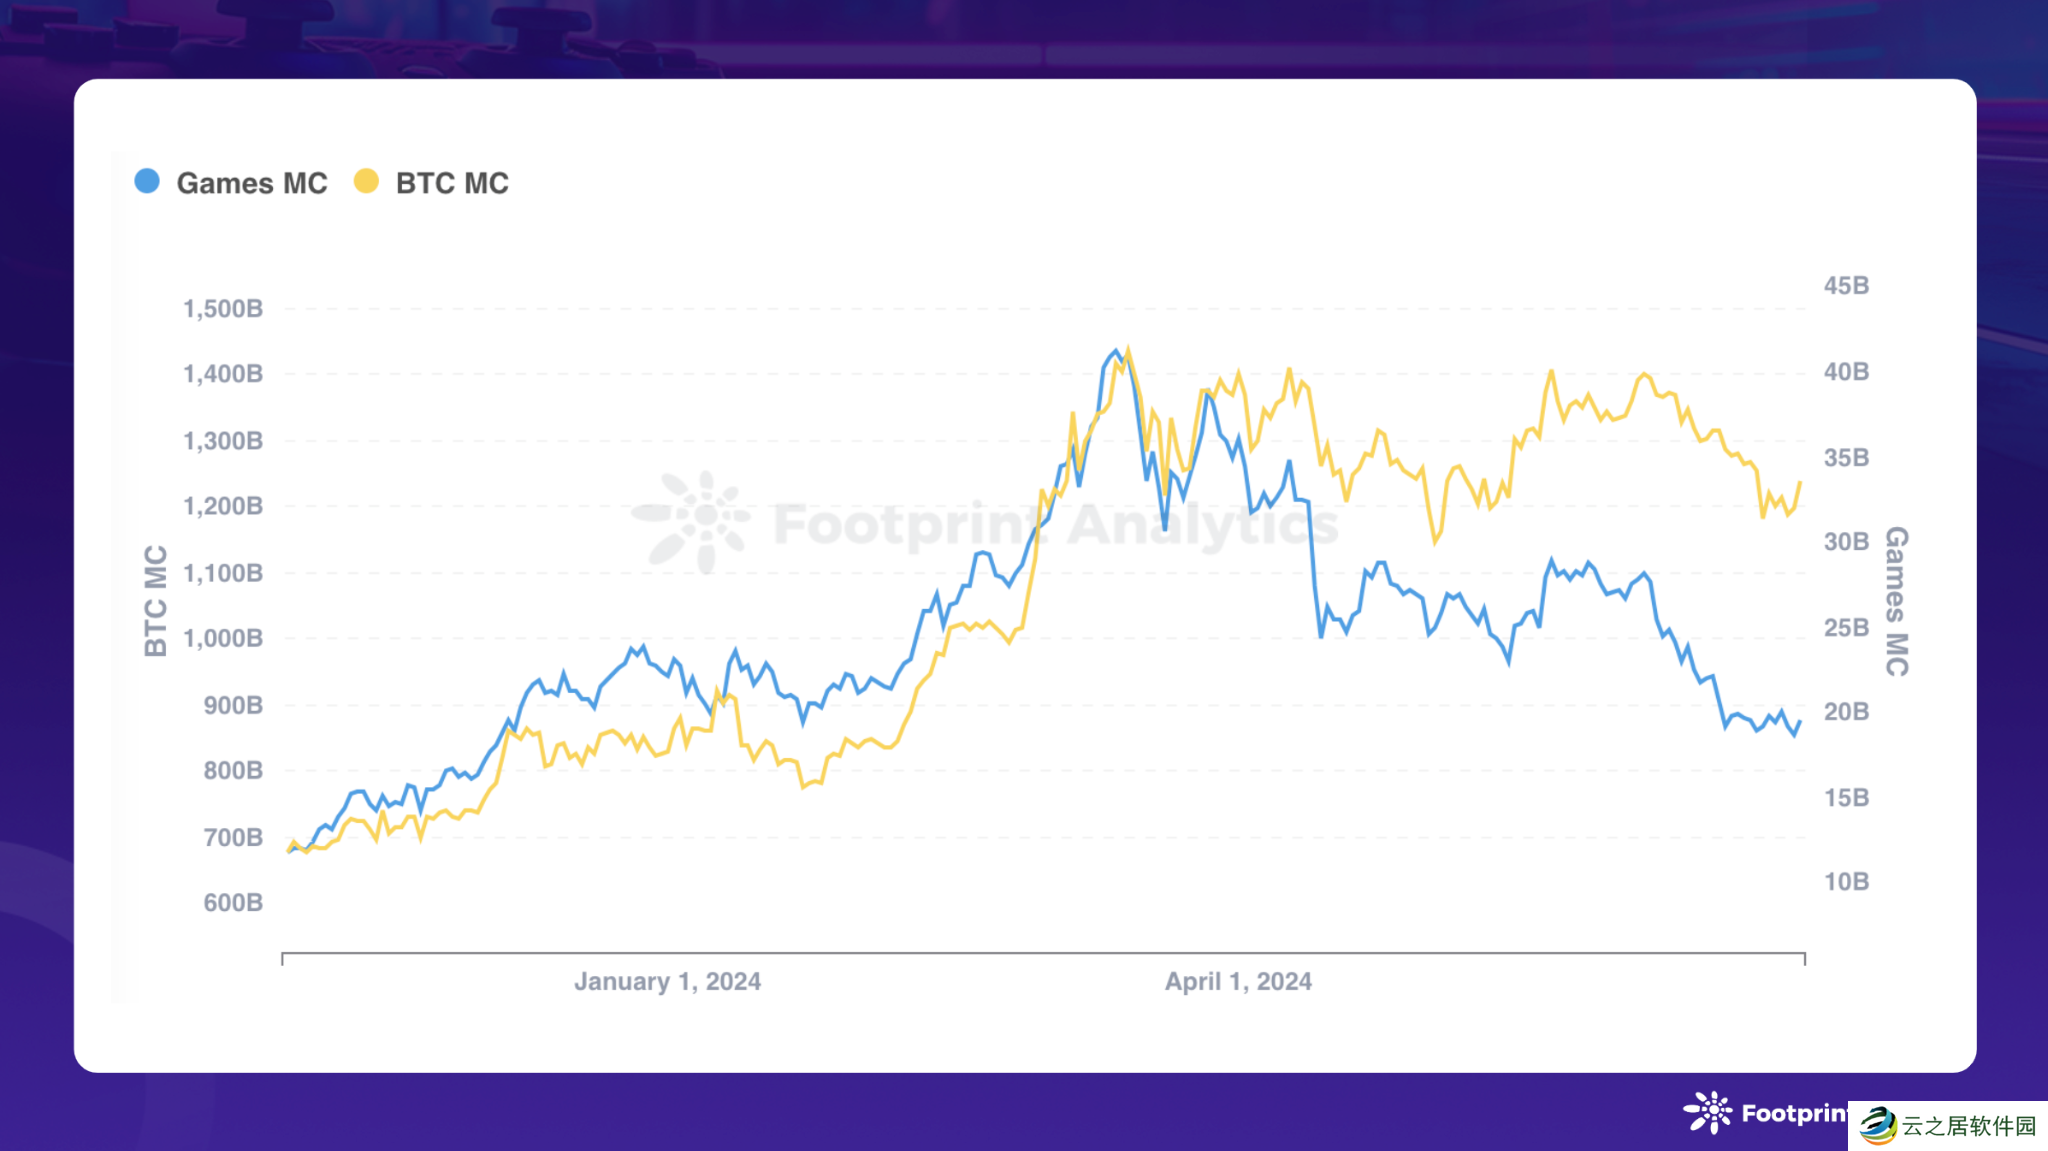Select the April 1, 2024 axis label
2048x1151 pixels.
point(1238,981)
